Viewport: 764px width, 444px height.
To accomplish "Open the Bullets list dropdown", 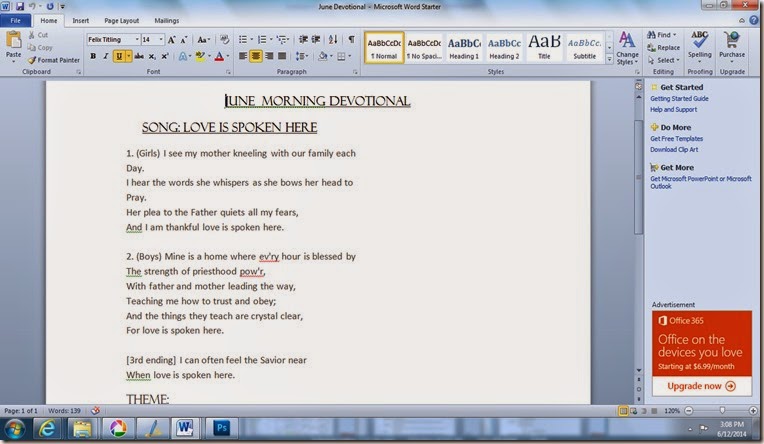I will [251, 39].
